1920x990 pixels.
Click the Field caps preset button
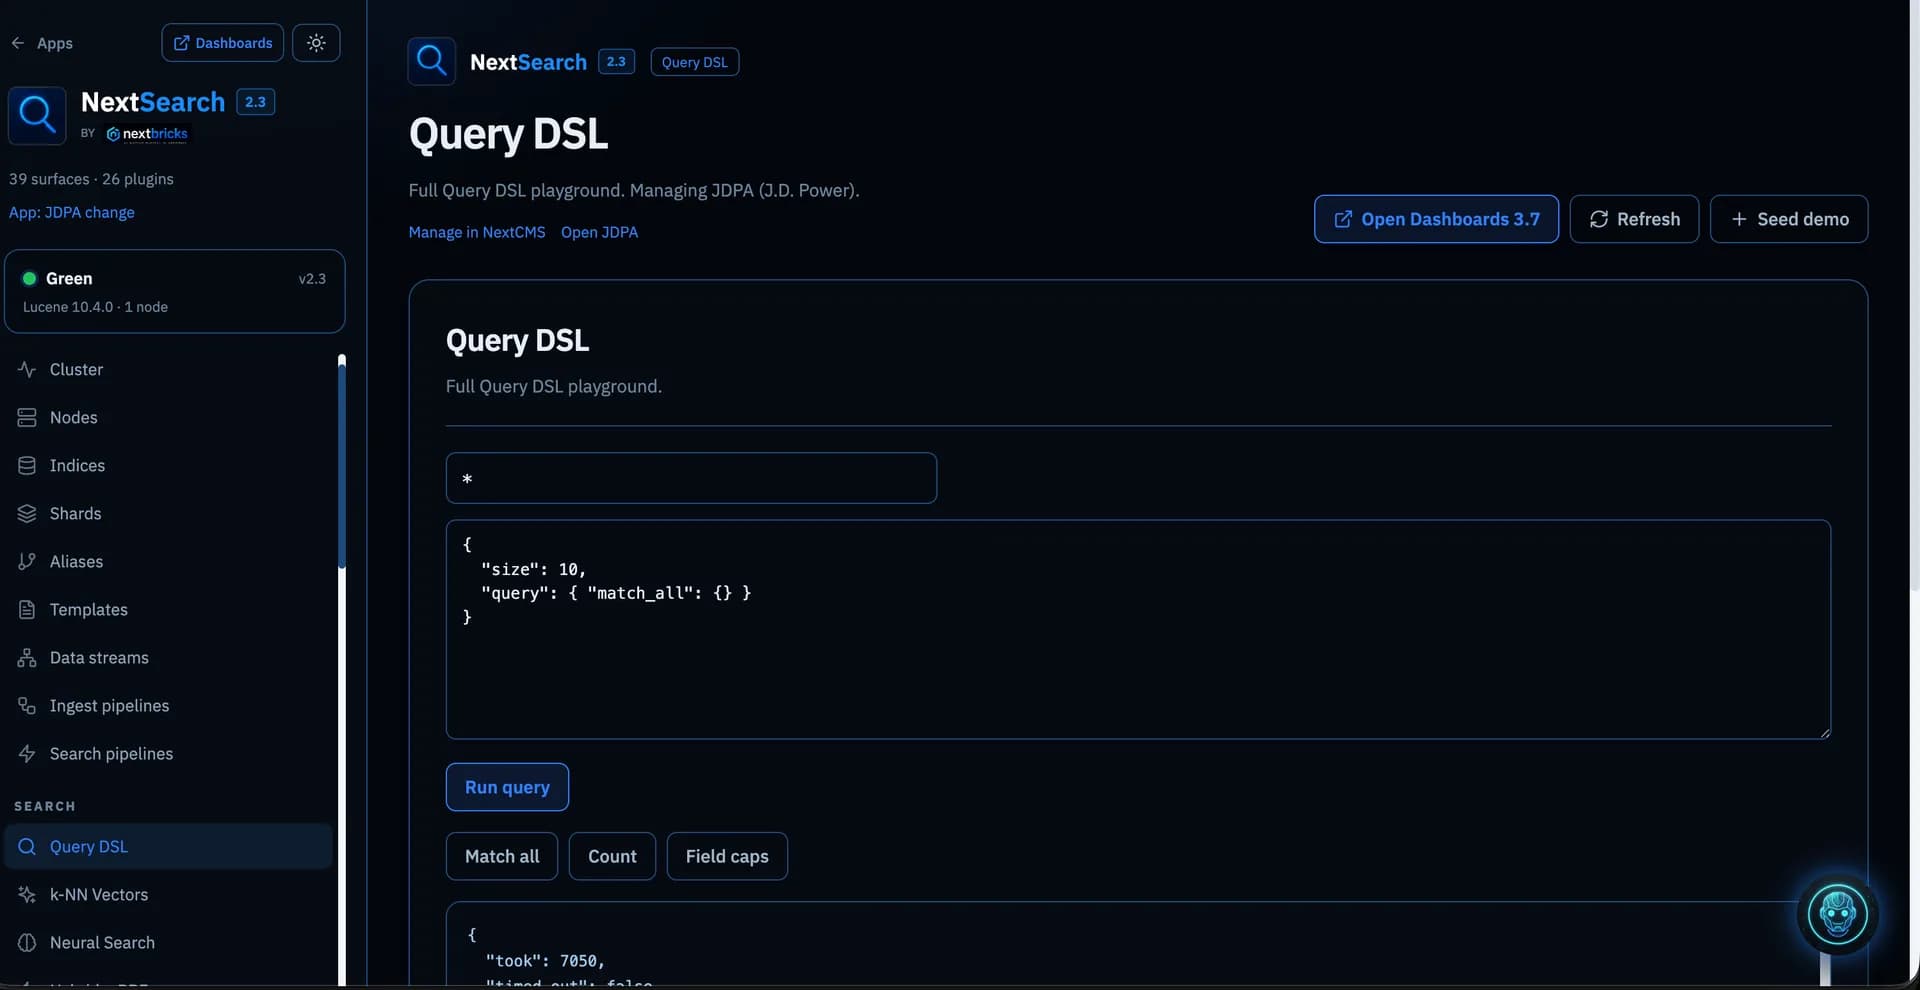[727, 856]
